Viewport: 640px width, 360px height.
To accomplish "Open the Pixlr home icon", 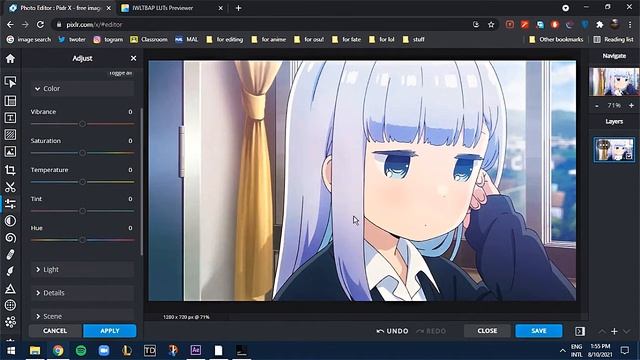I will (10, 58).
